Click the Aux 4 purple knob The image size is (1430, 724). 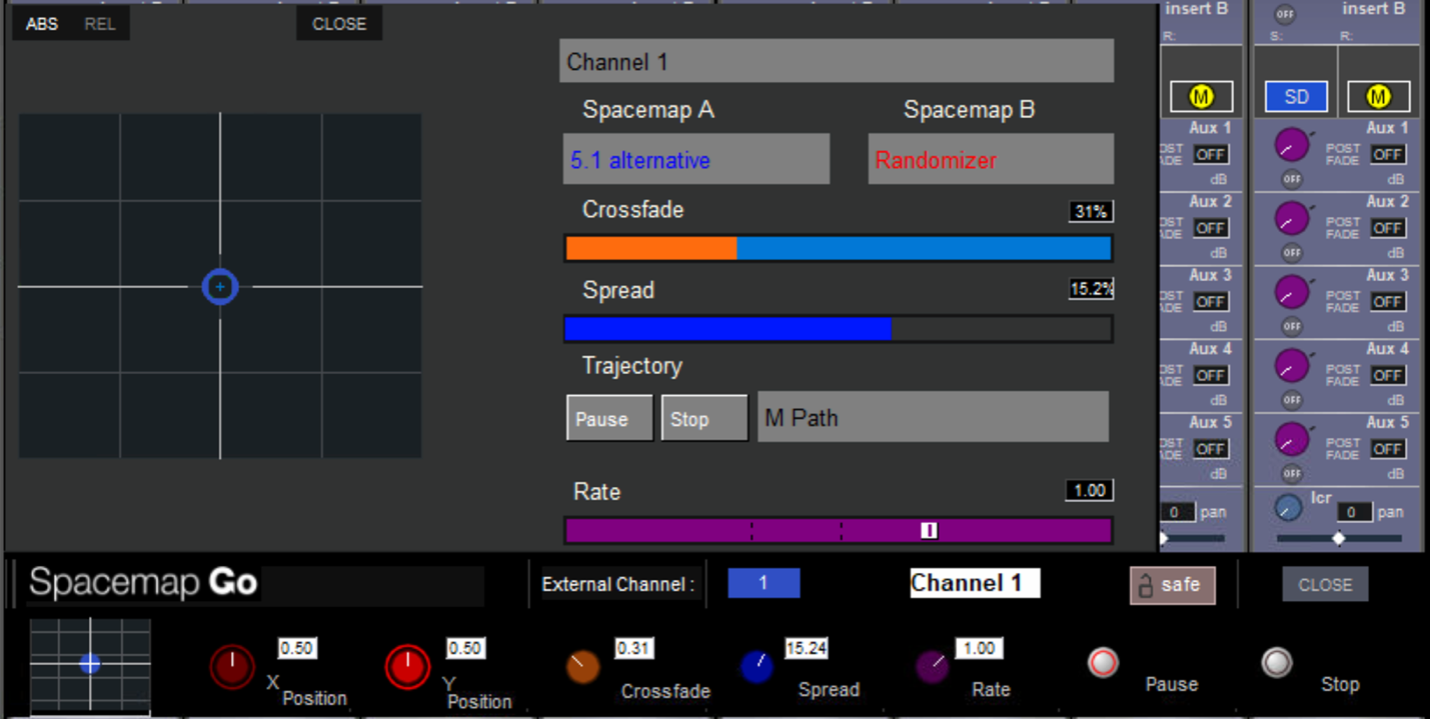[x=1292, y=366]
